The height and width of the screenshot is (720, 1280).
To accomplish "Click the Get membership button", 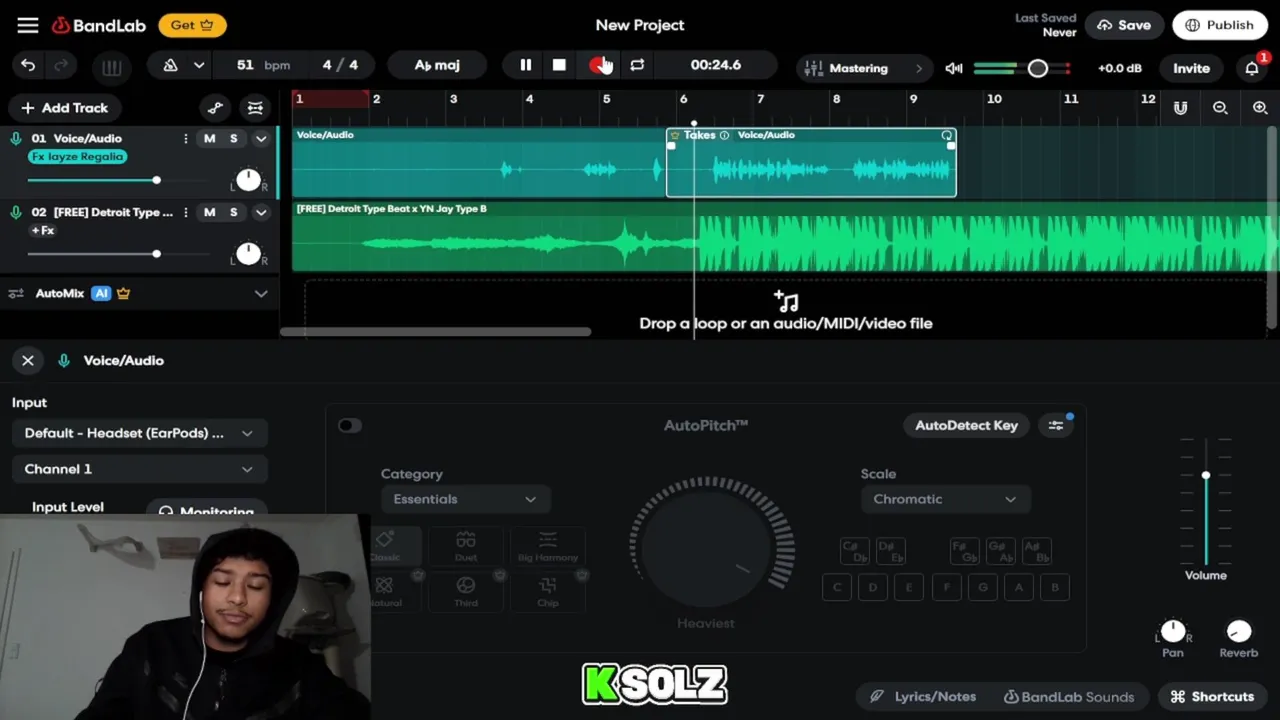I will point(192,25).
